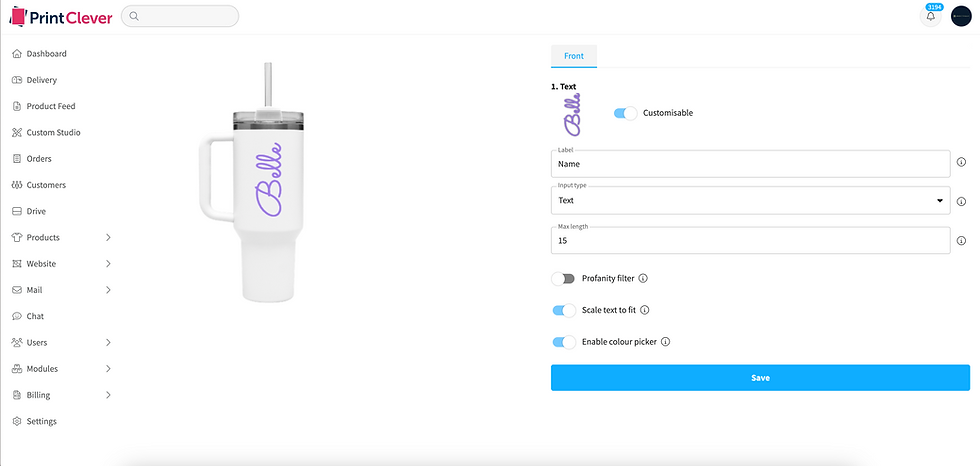Click the Delivery truck icon
The width and height of the screenshot is (980, 466).
click(x=17, y=80)
